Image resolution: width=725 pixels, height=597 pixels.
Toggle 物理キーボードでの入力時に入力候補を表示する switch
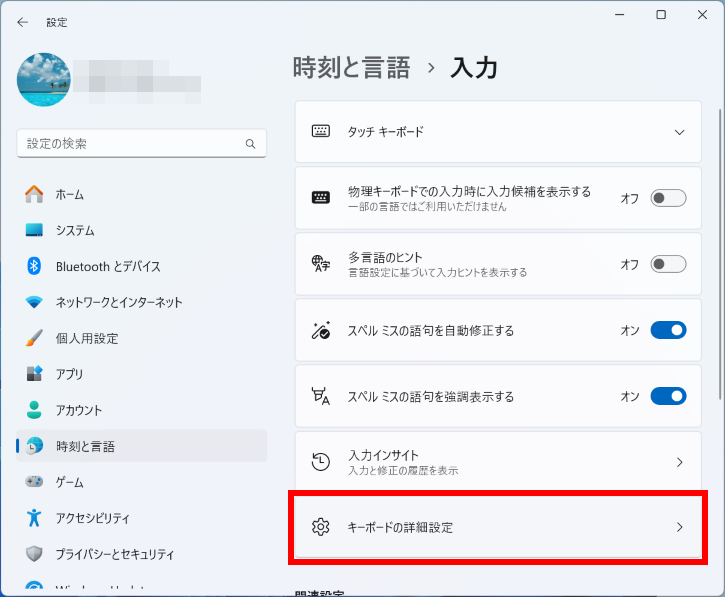point(668,198)
